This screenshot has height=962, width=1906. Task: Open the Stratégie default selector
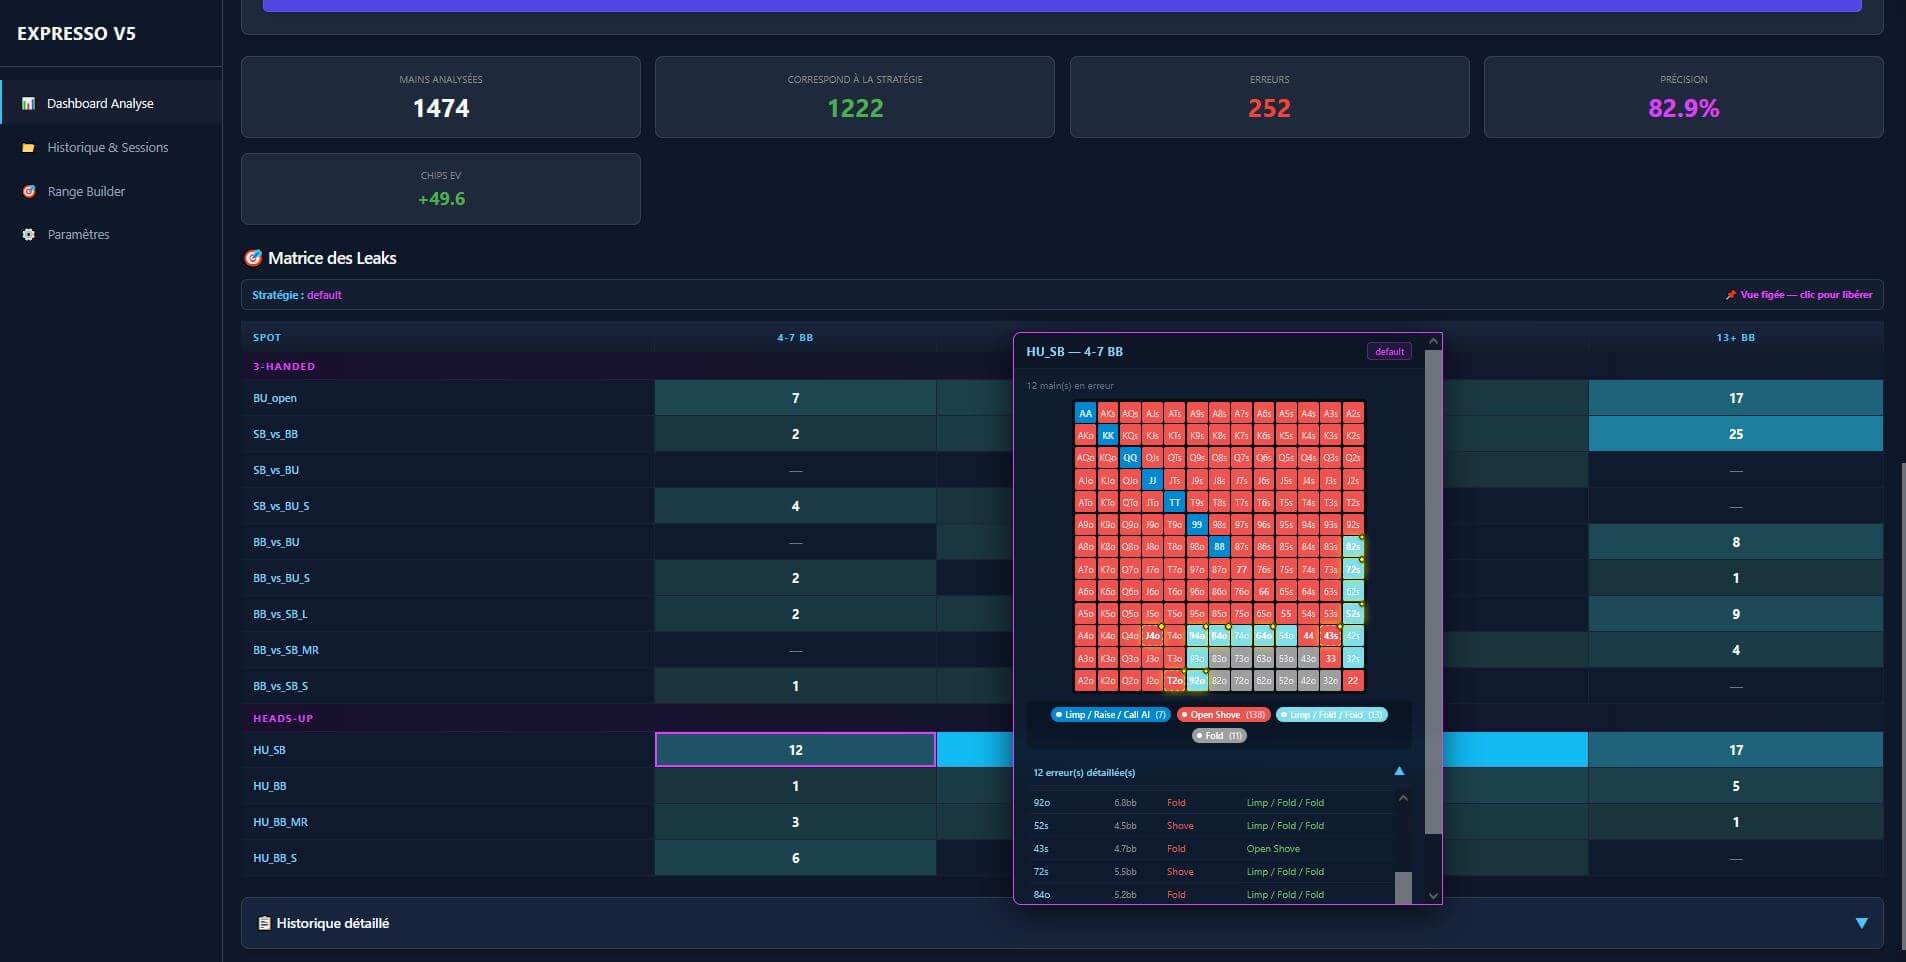coord(324,295)
